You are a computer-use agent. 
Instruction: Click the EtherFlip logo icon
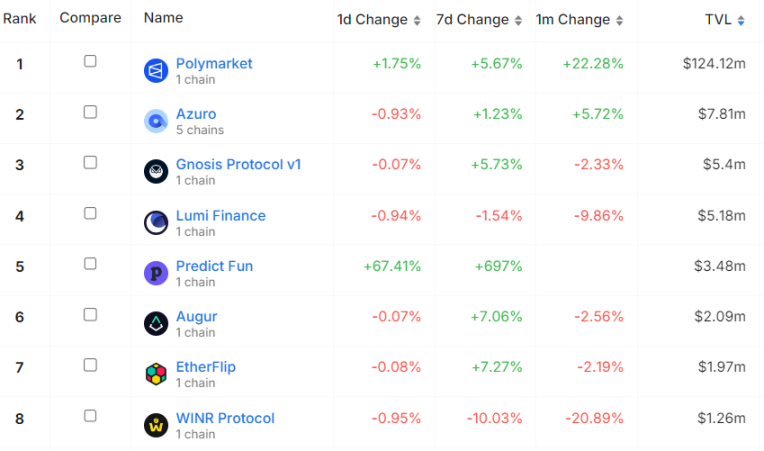tap(156, 374)
